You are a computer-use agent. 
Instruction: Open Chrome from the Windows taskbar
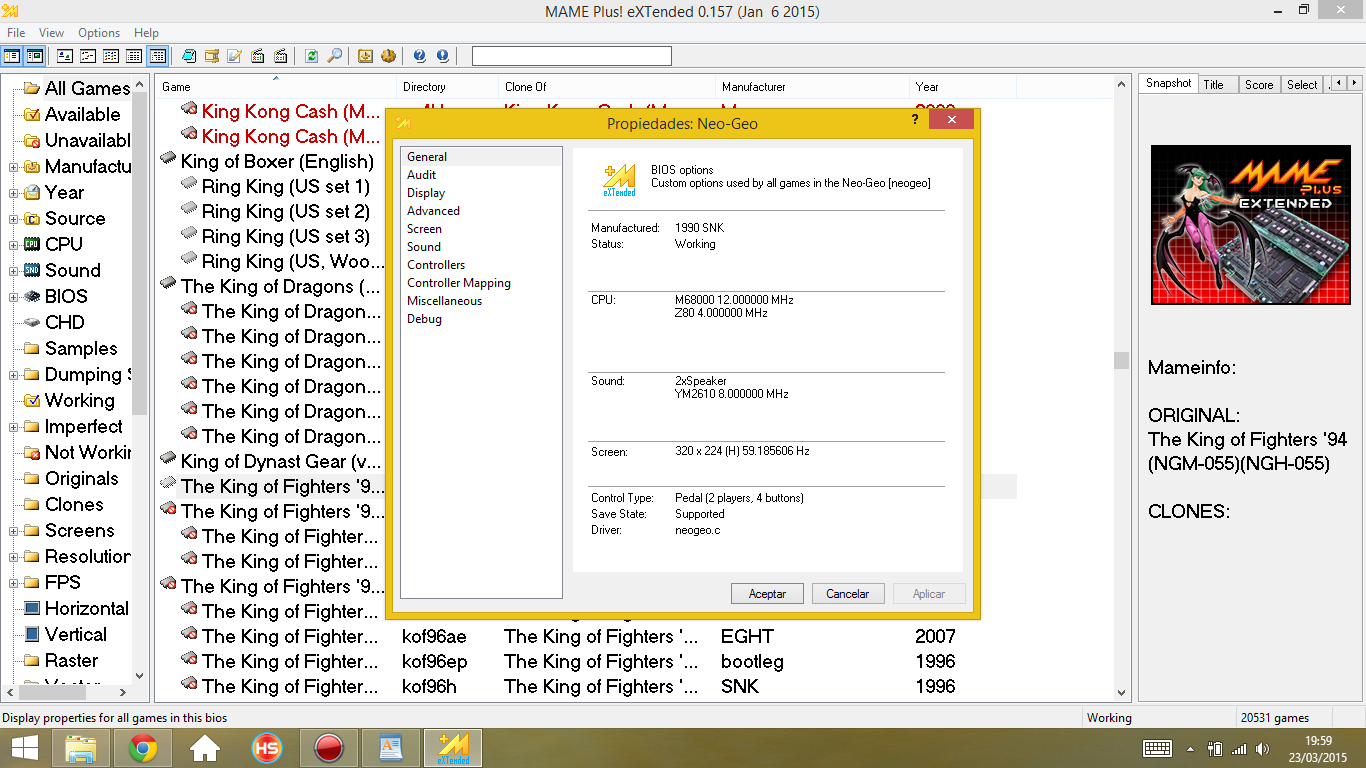pyautogui.click(x=142, y=748)
